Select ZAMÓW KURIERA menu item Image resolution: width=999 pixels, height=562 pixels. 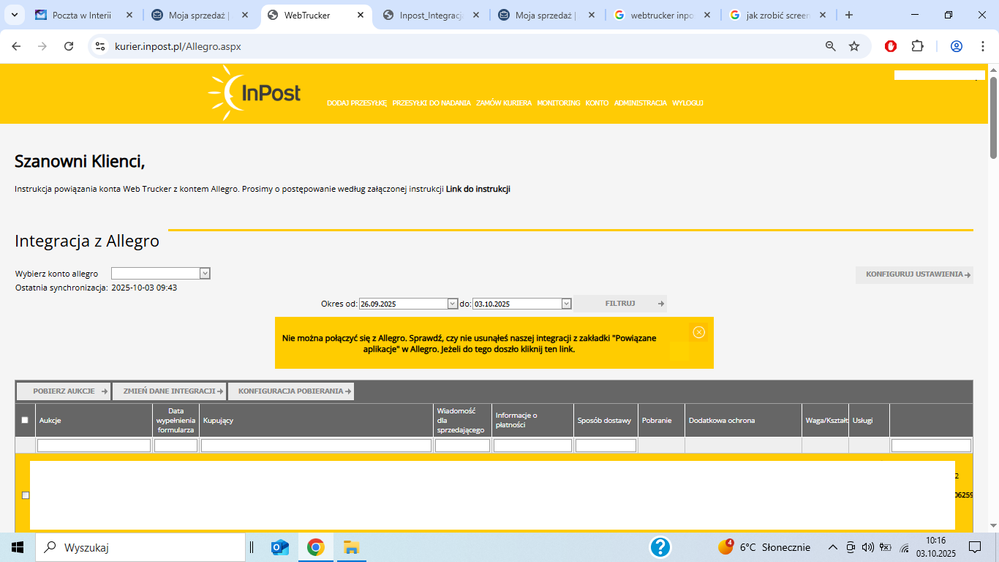point(503,103)
